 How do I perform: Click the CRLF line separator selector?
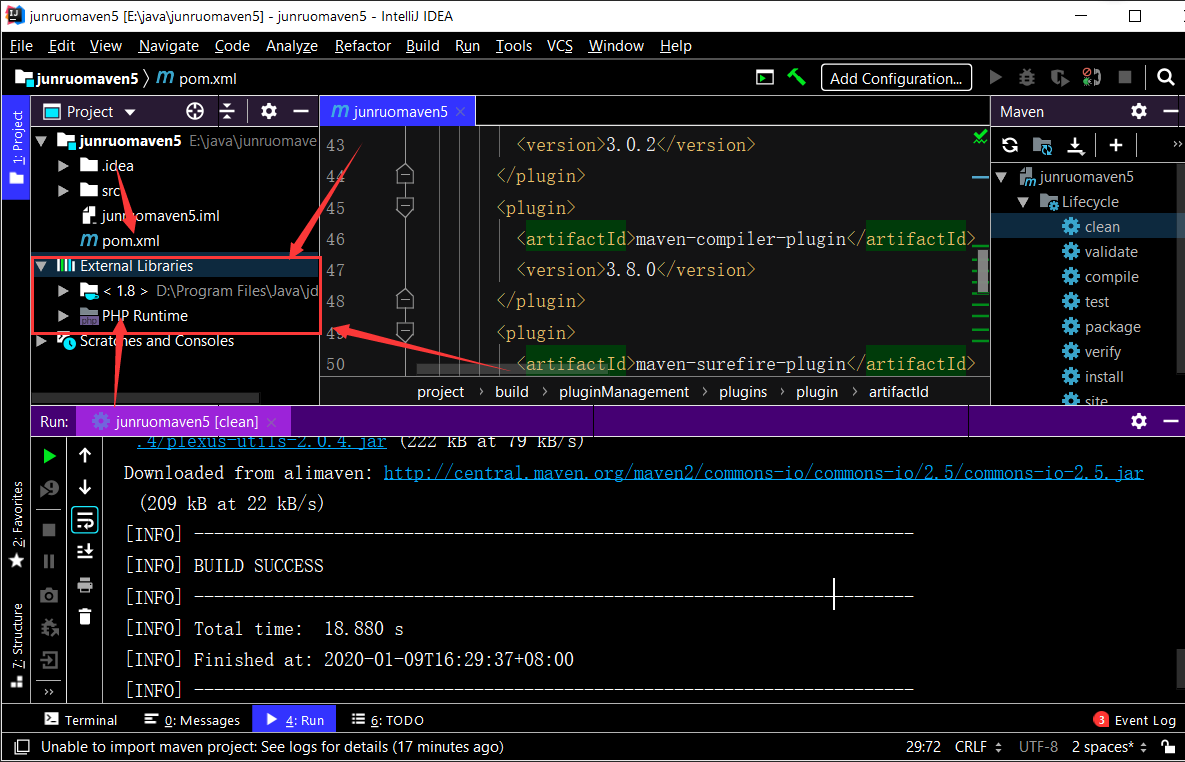coord(979,747)
